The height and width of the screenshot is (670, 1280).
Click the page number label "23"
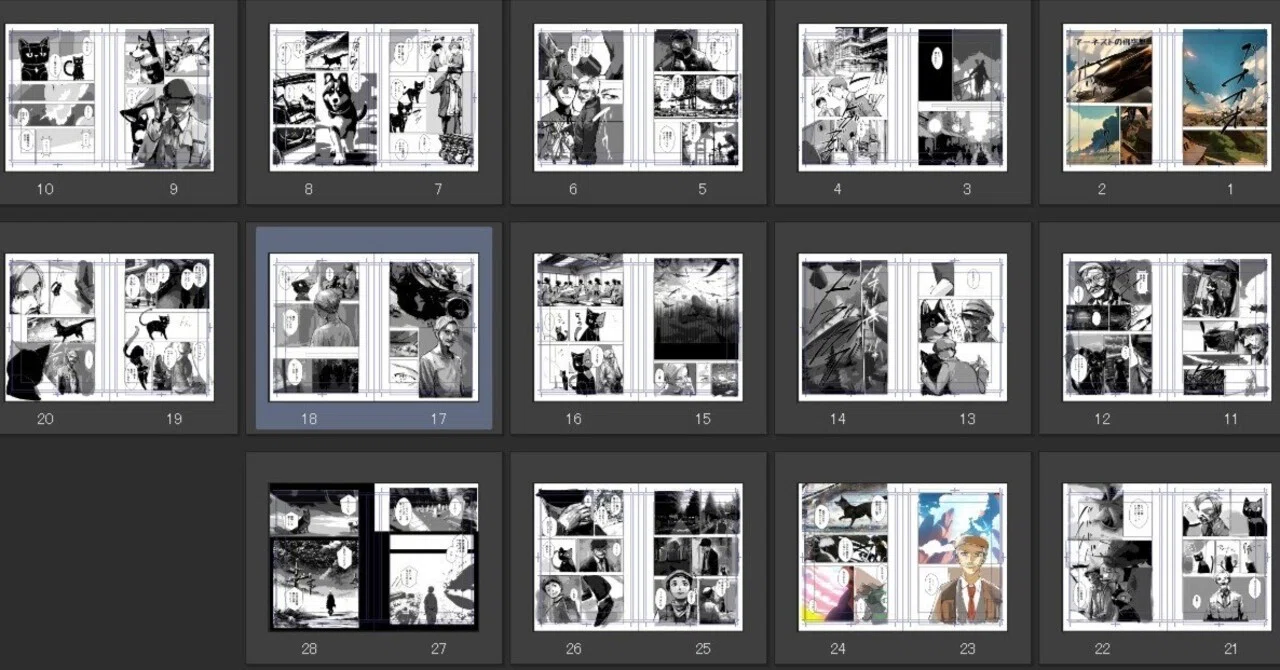[966, 649]
